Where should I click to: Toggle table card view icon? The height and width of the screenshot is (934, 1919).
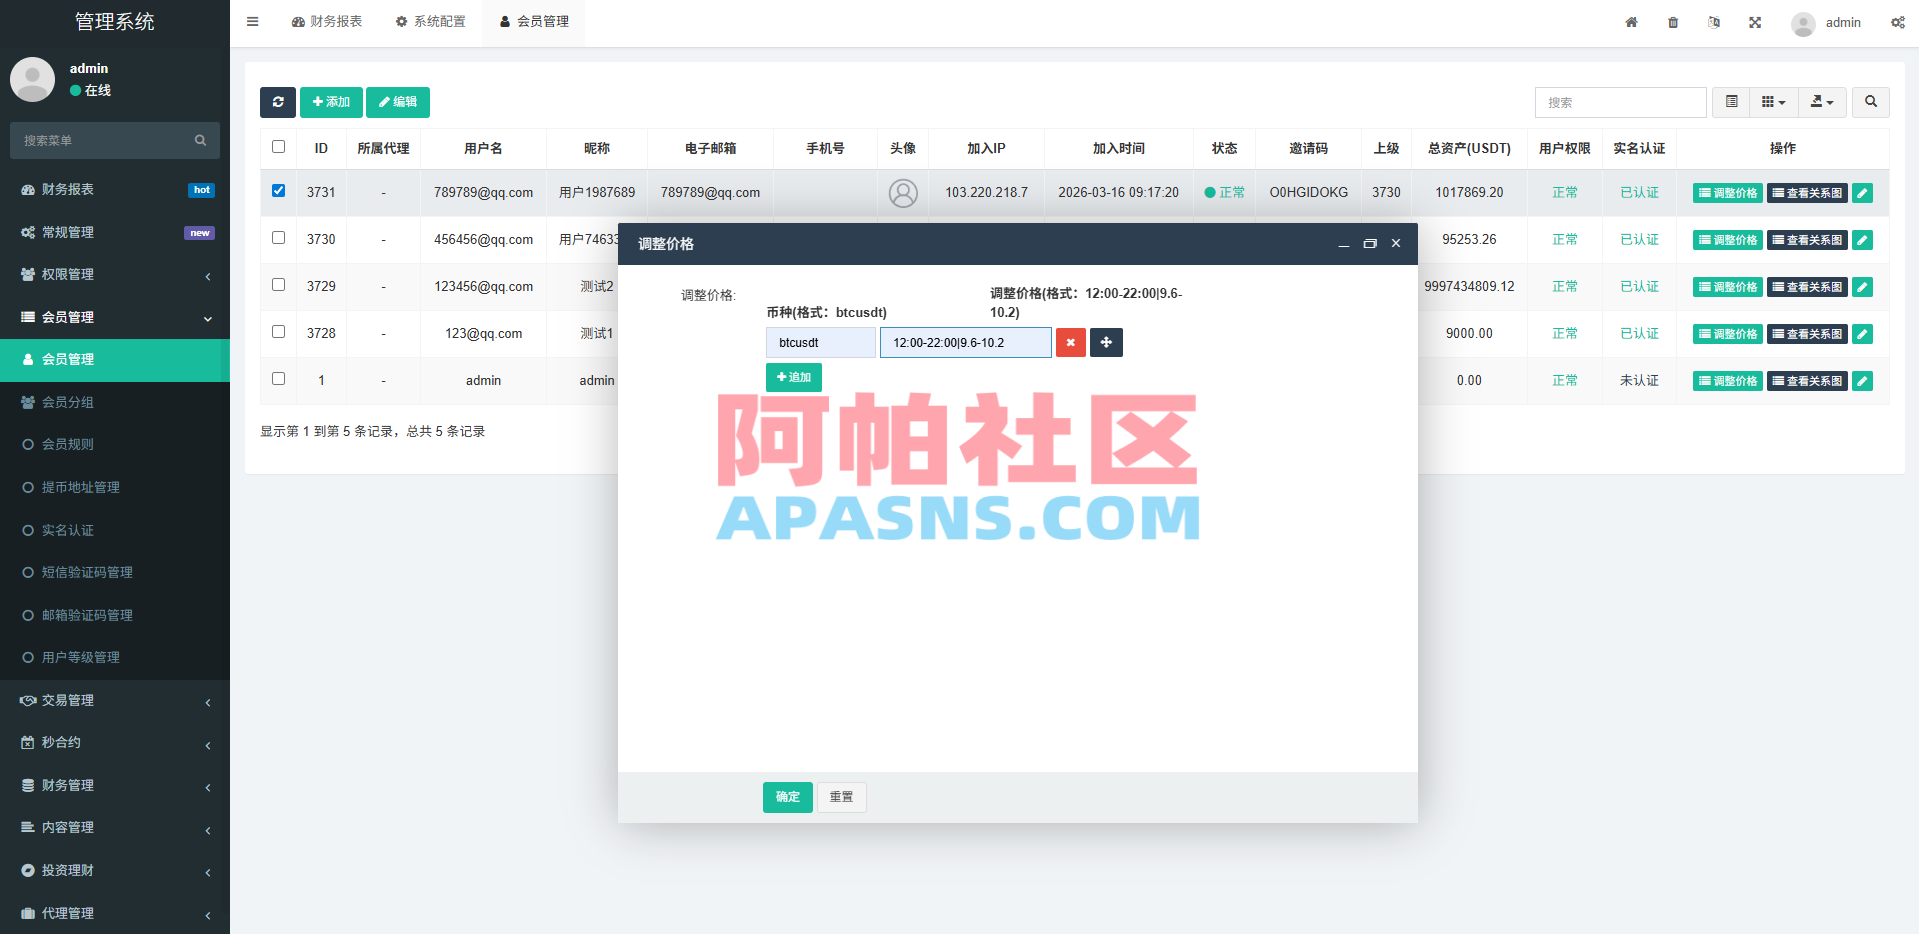tap(1731, 102)
